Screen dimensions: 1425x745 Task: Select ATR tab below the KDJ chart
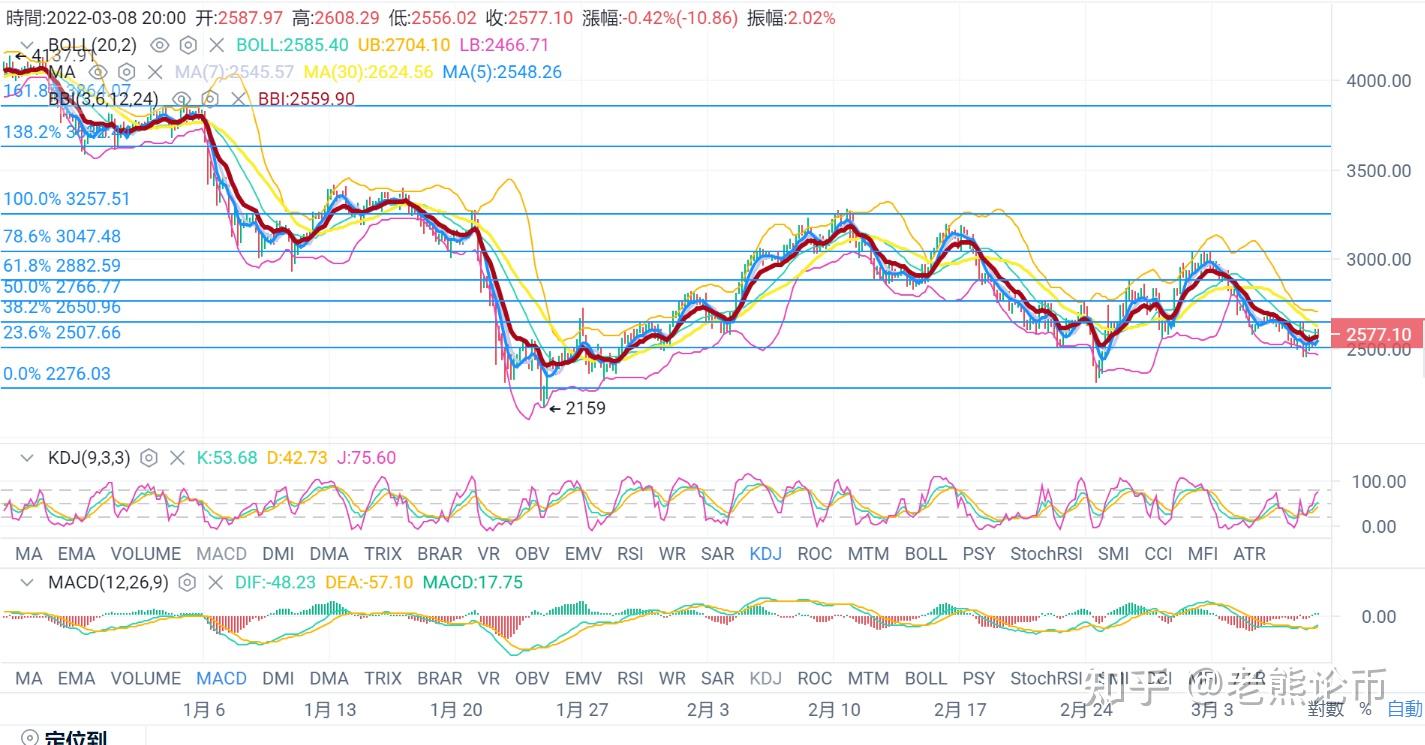click(x=1250, y=553)
